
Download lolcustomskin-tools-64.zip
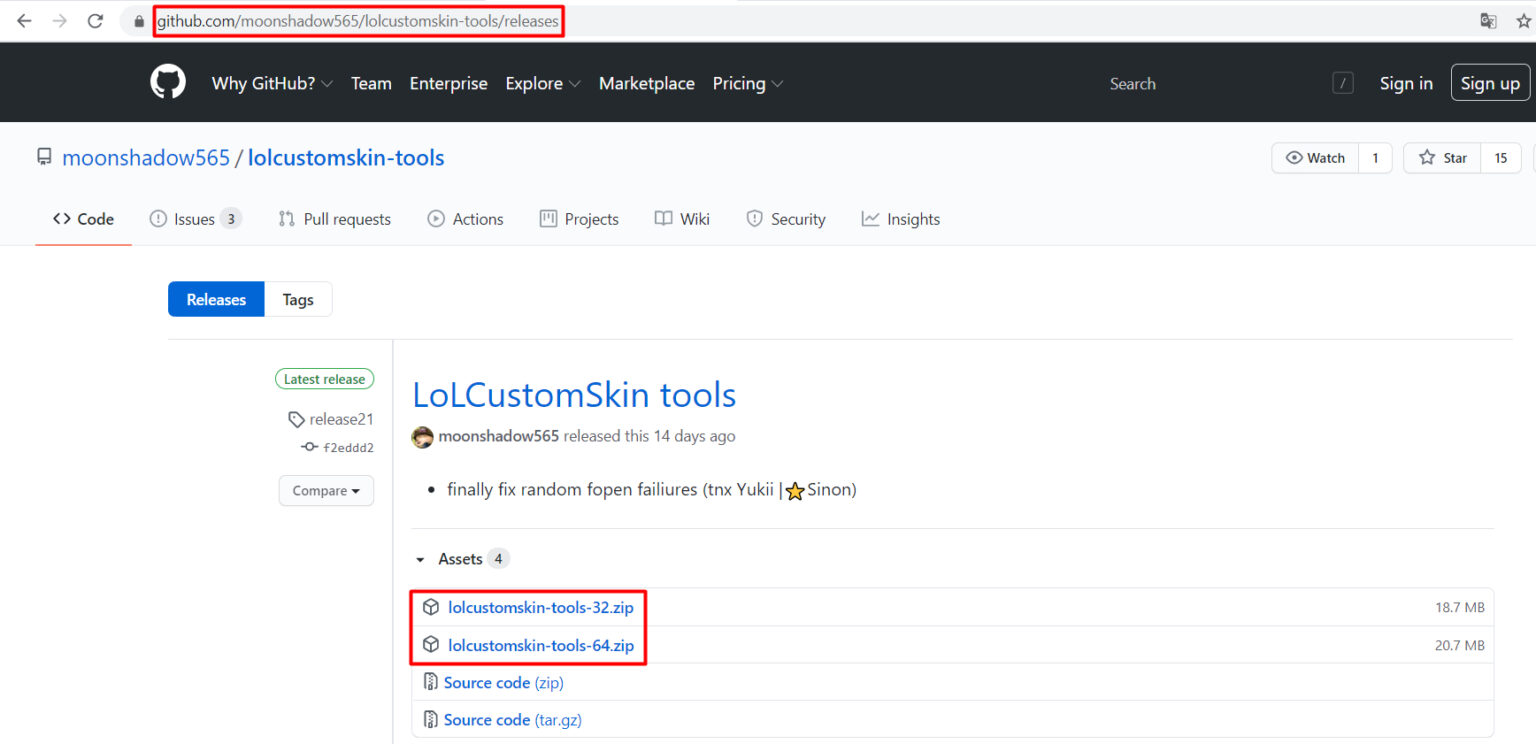(x=541, y=645)
